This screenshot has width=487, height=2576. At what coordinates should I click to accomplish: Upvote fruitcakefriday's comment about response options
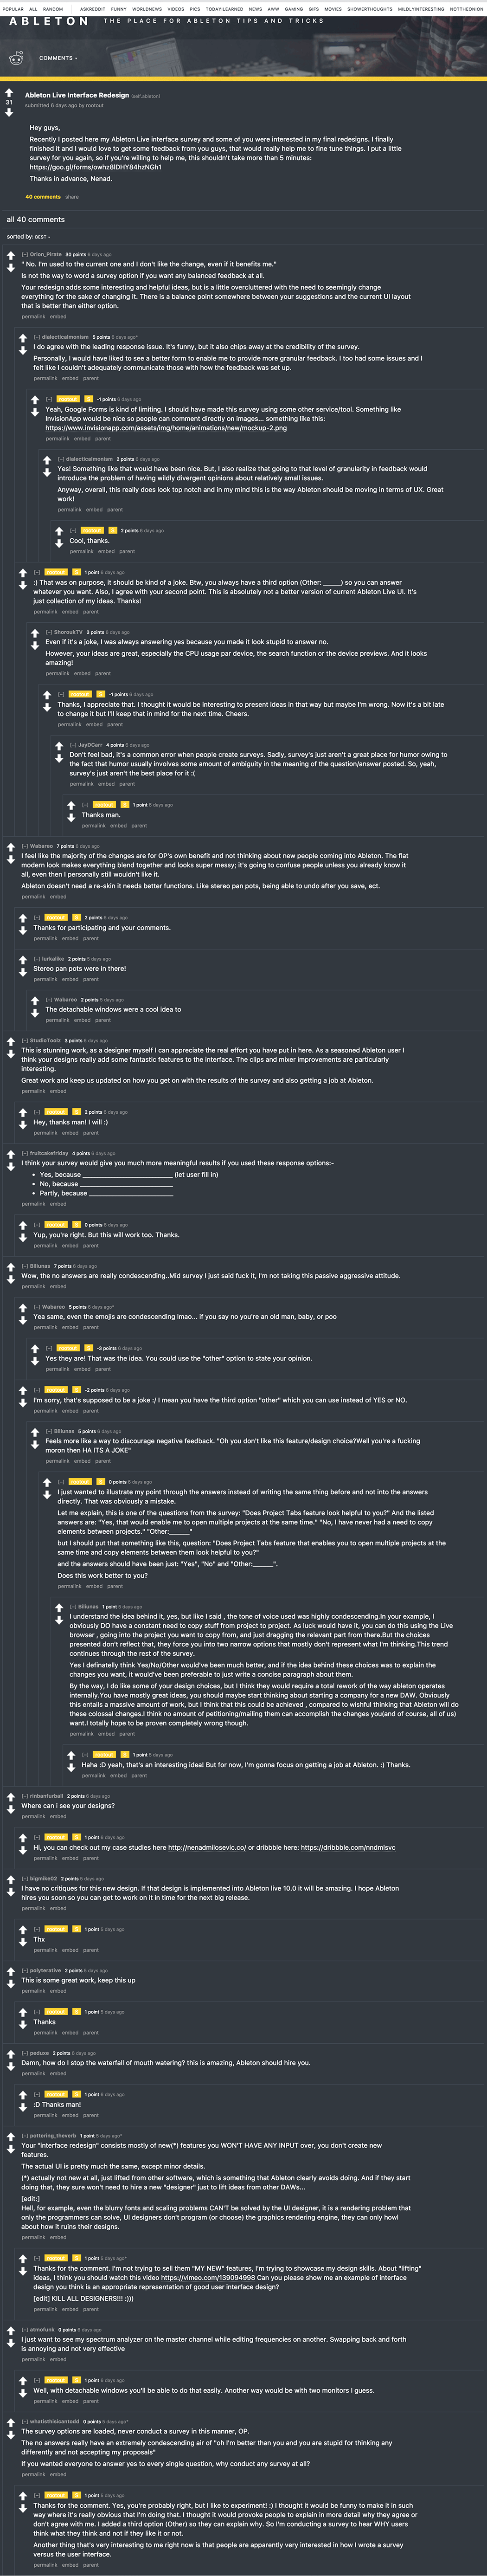(11, 1155)
